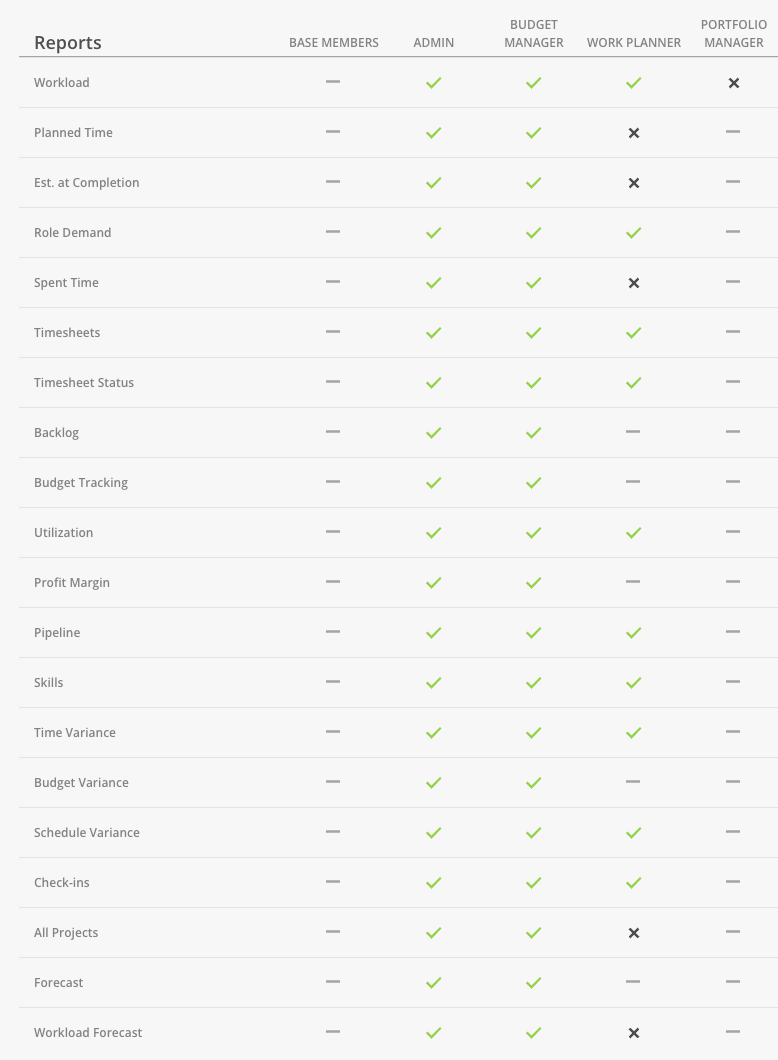Click the Work Planner X in Planned Time row
This screenshot has width=778, height=1060.
633,132
